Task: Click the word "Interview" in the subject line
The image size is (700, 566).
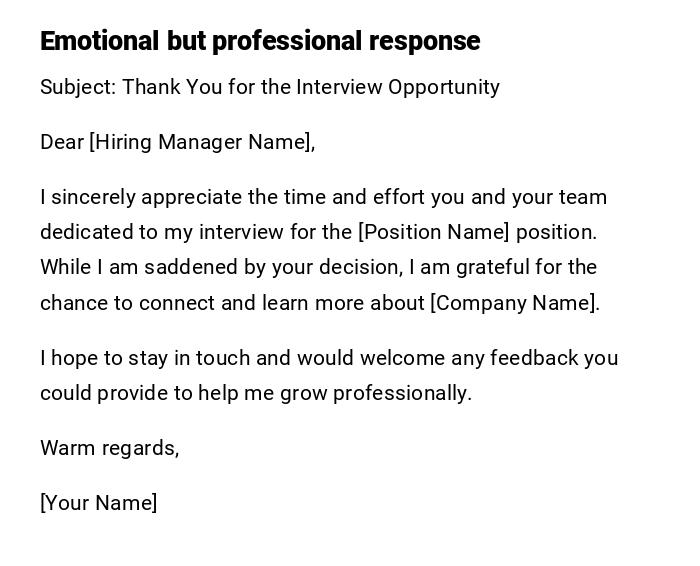Action: [339, 87]
